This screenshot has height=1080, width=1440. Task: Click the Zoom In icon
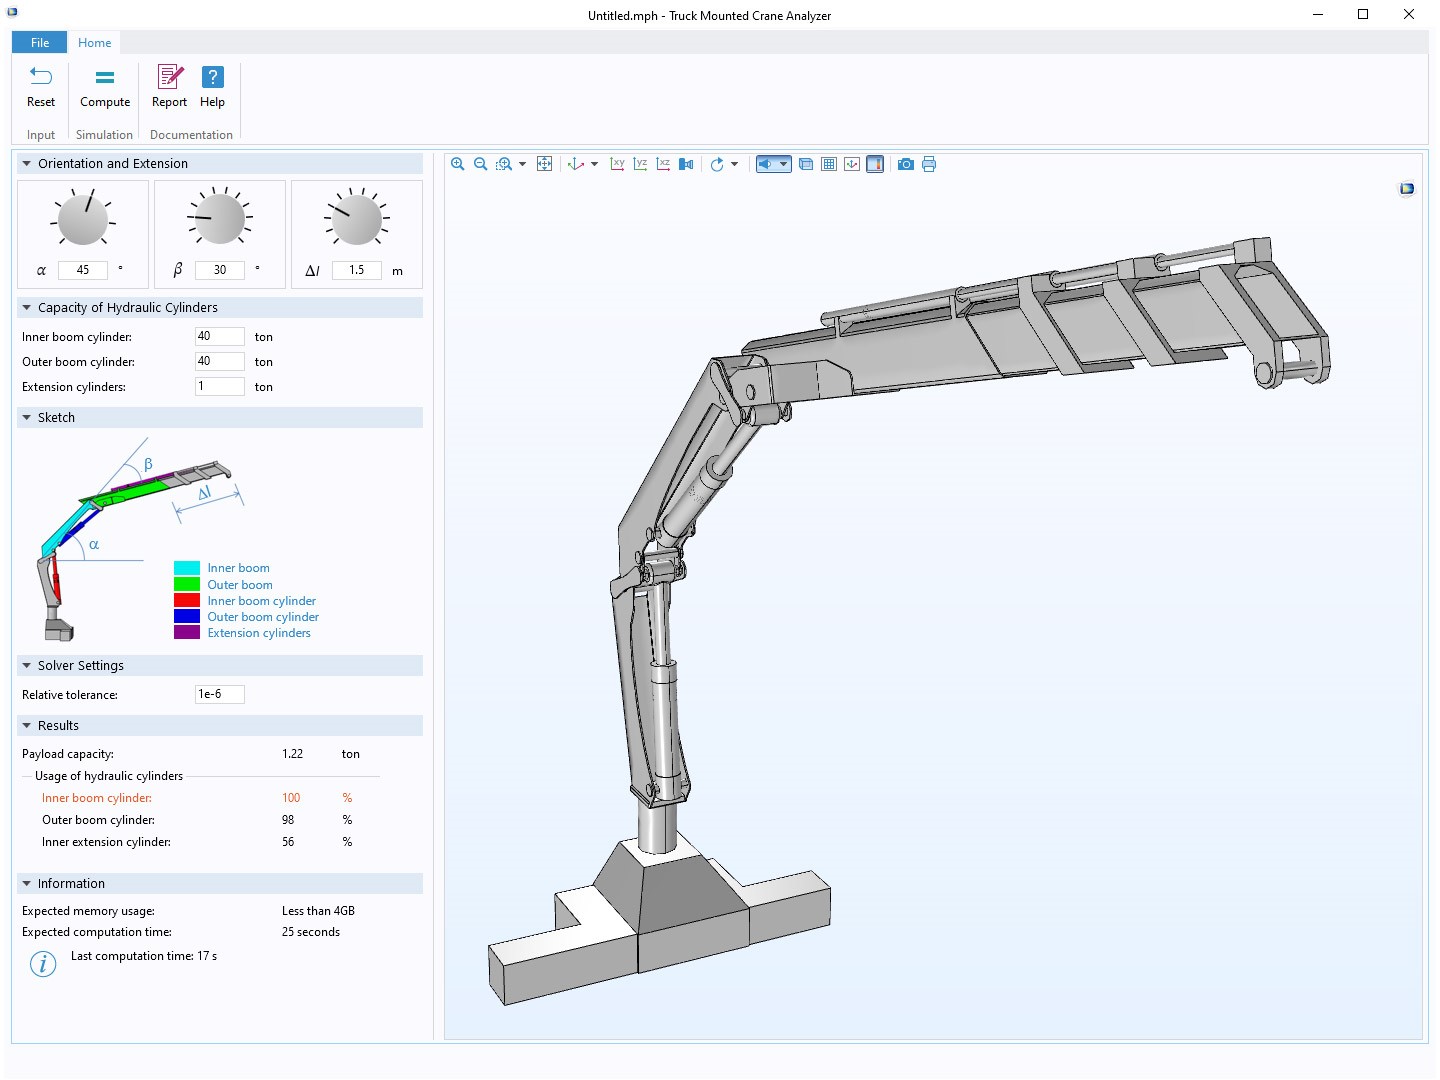click(457, 164)
